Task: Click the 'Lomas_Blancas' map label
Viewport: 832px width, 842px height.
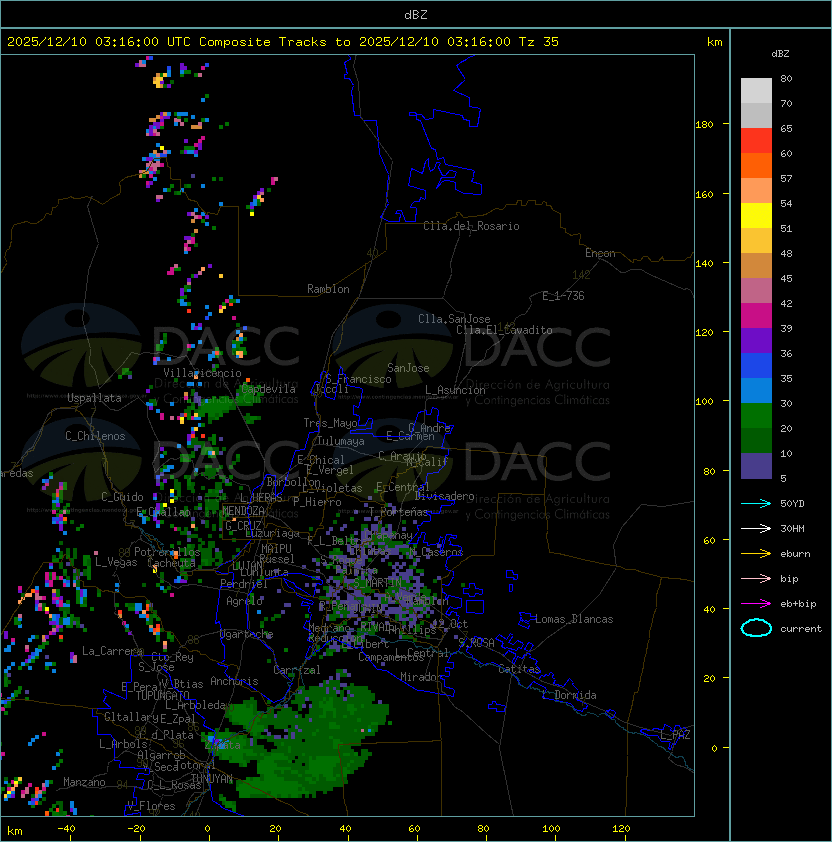Action: 574,619
